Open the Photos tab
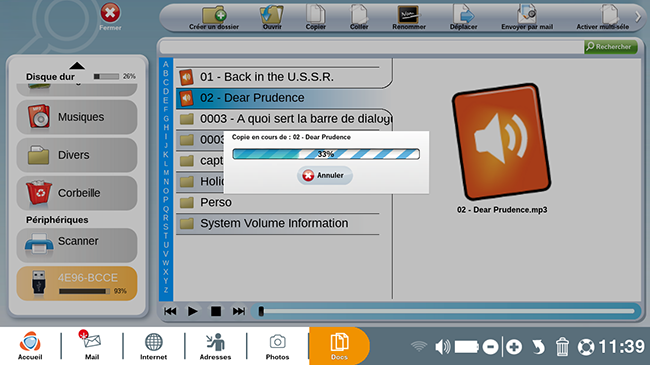 click(x=277, y=346)
